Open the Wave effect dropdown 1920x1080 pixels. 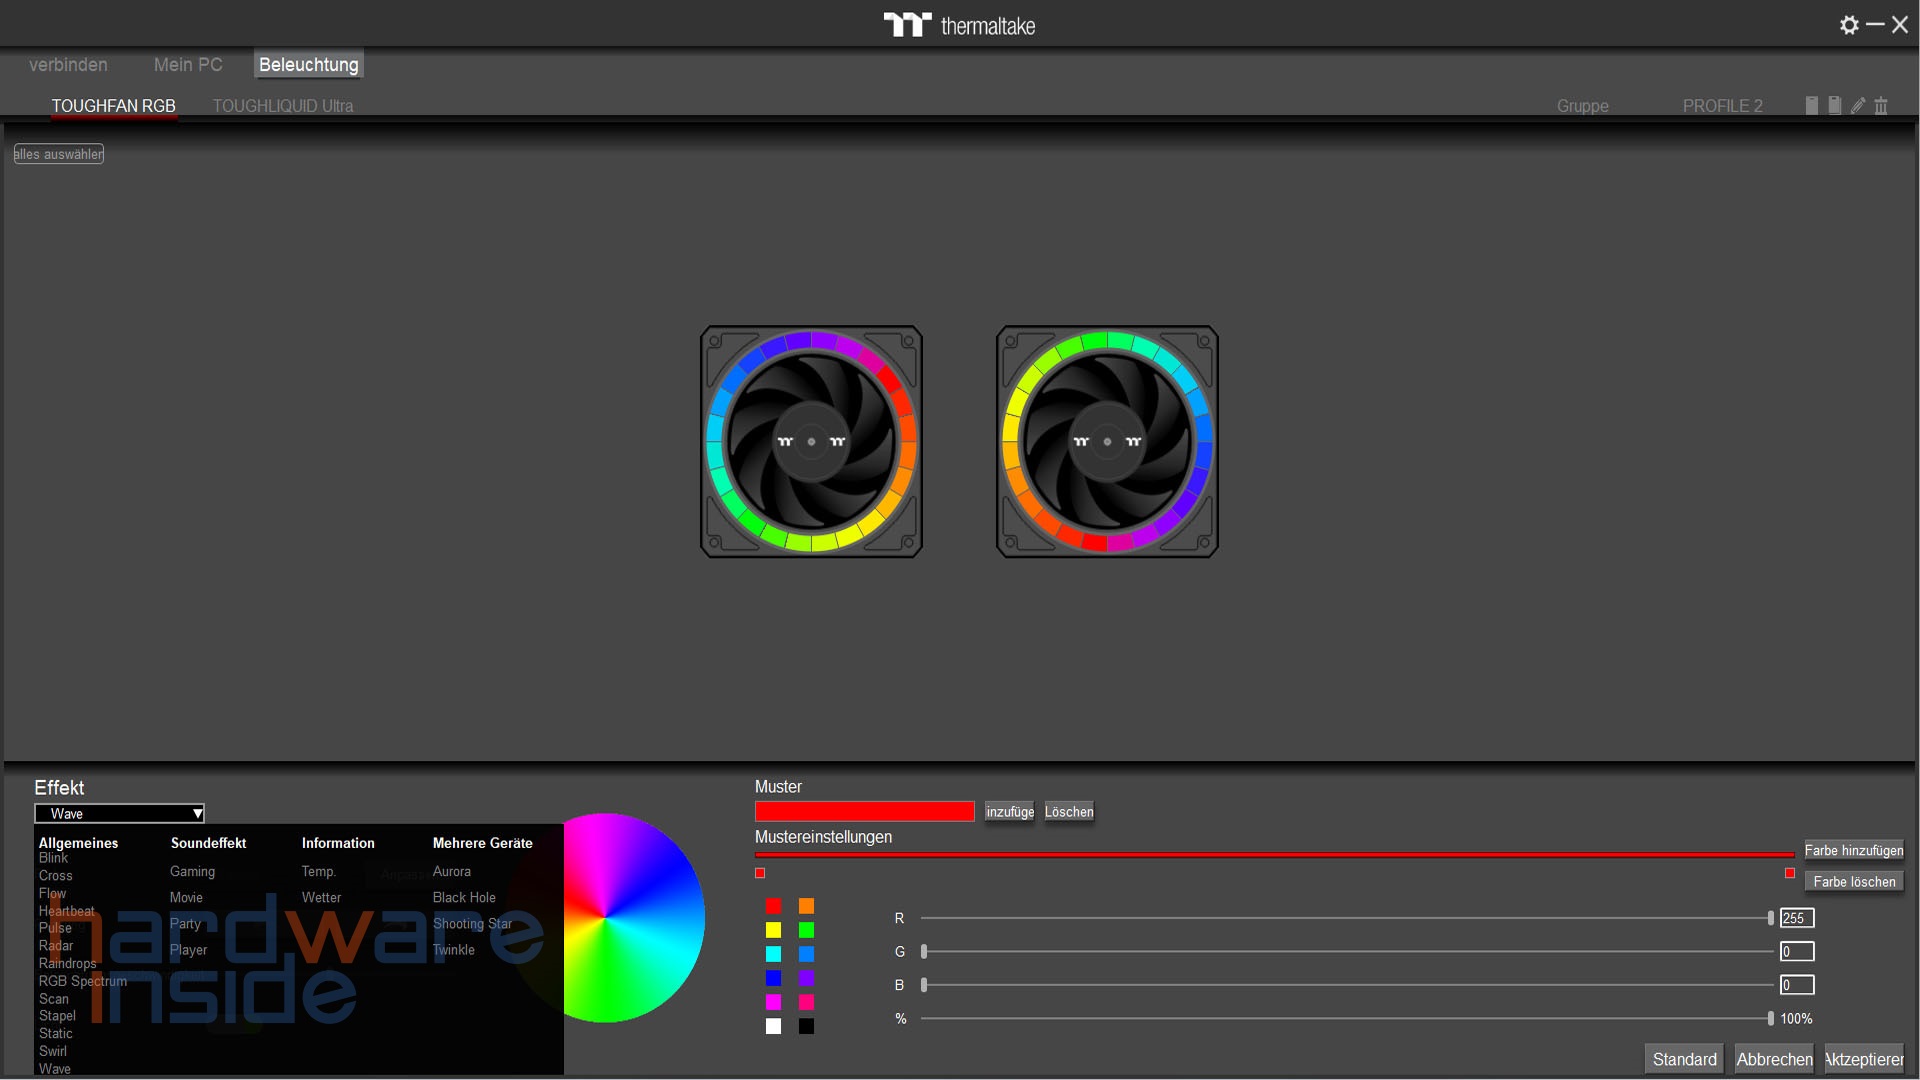point(118,813)
